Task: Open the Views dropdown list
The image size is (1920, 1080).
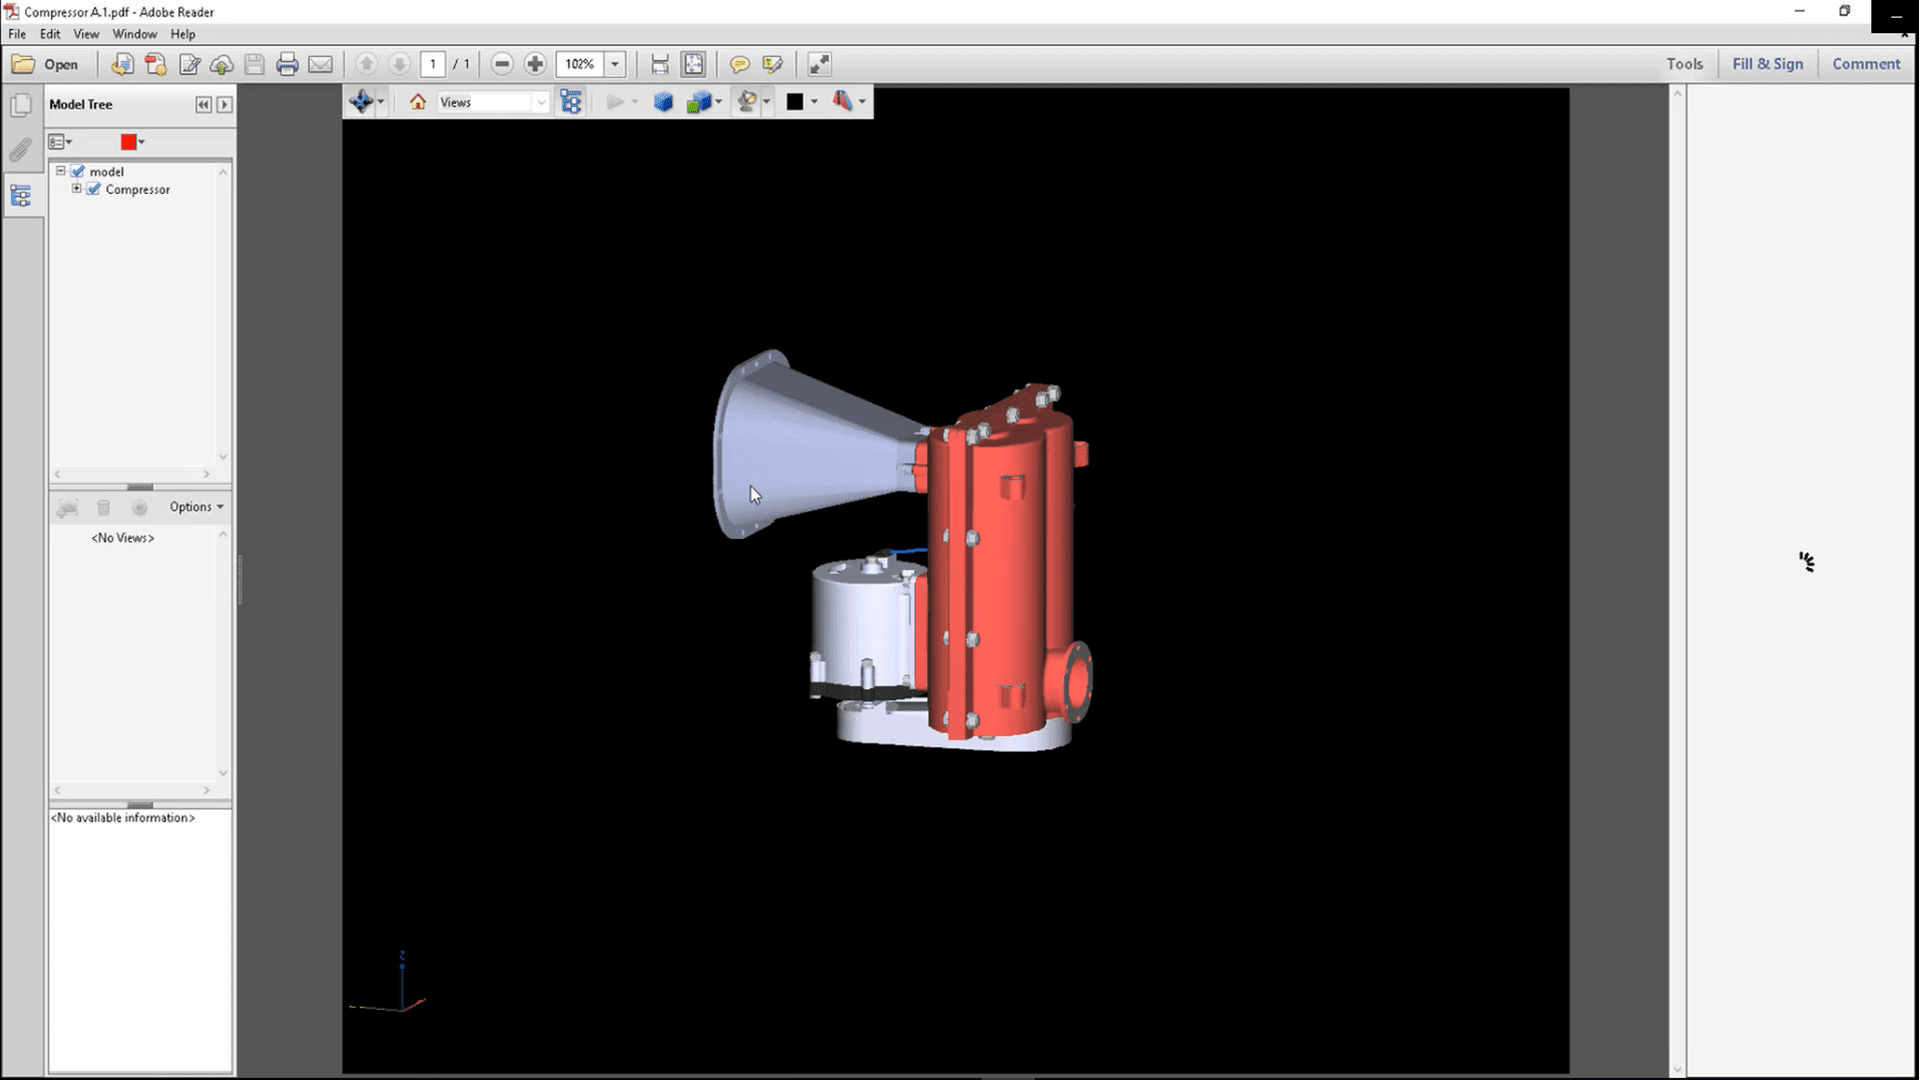Action: click(541, 102)
